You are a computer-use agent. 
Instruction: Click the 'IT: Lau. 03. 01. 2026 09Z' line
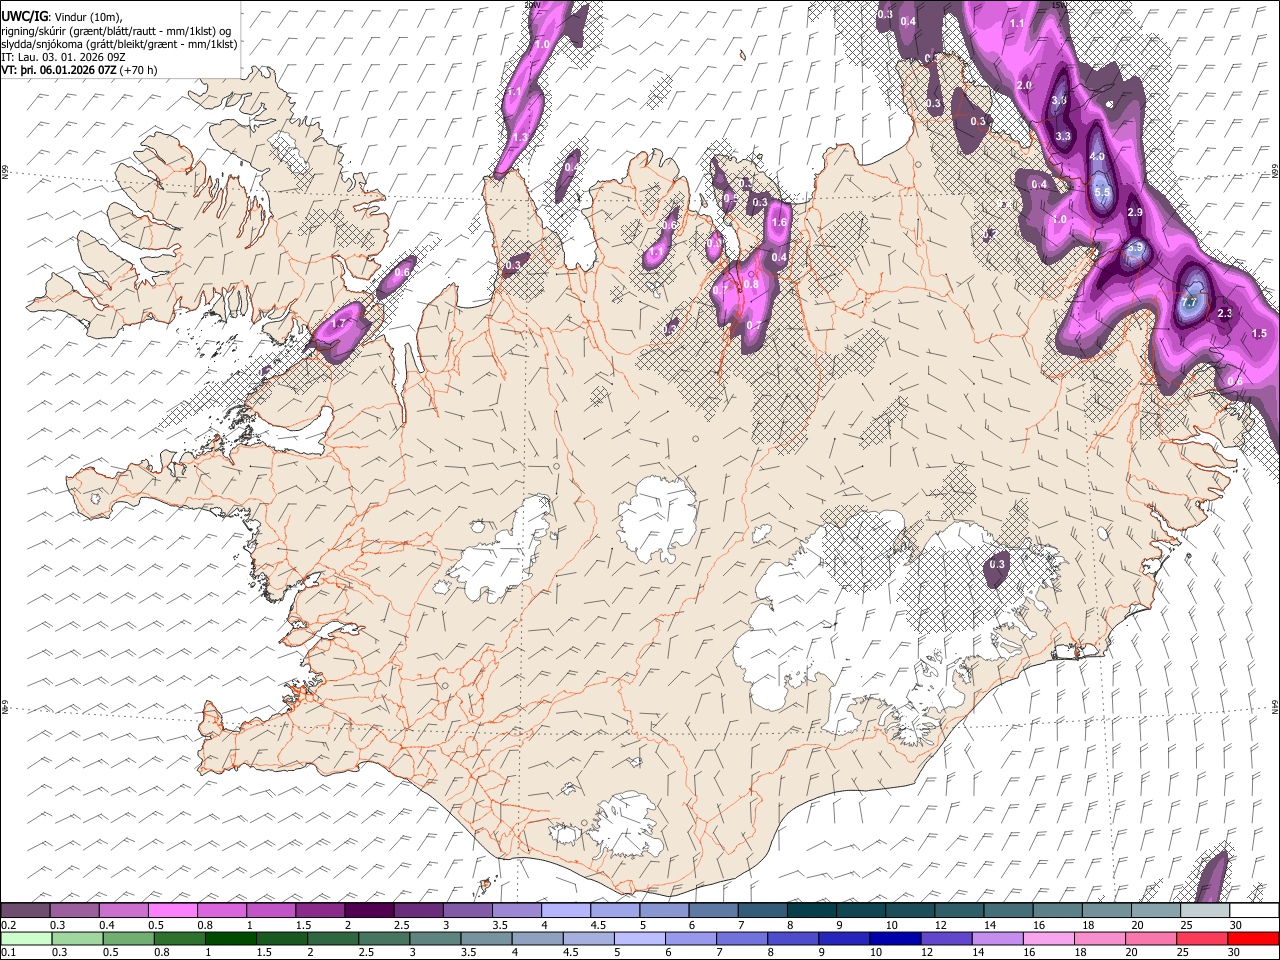pyautogui.click(x=63, y=57)
